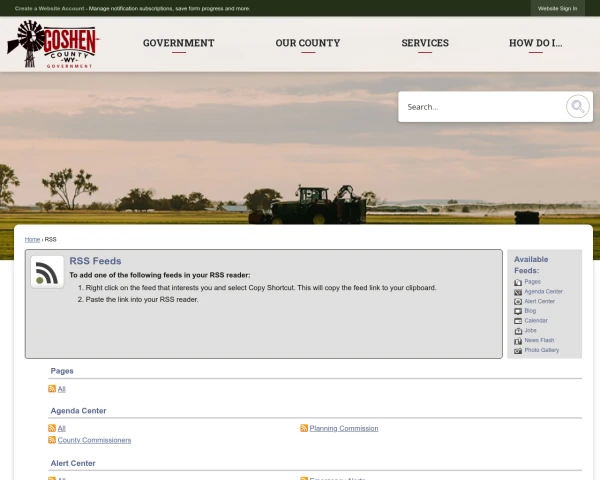Click RSS icon beside County Commissioners feed
This screenshot has width=600, height=480.
(x=52, y=440)
